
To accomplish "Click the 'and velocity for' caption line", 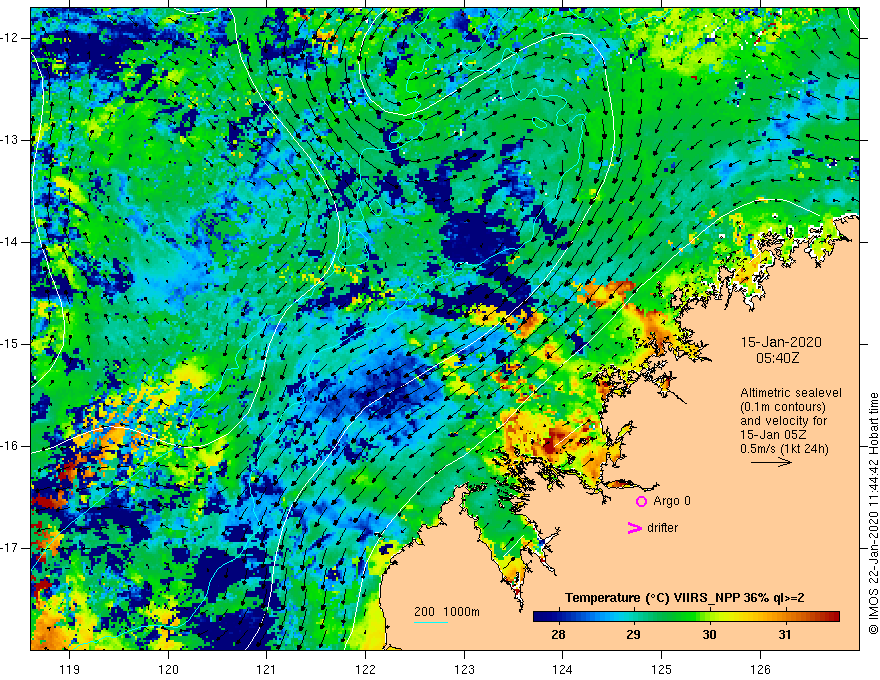I will coord(783,421).
